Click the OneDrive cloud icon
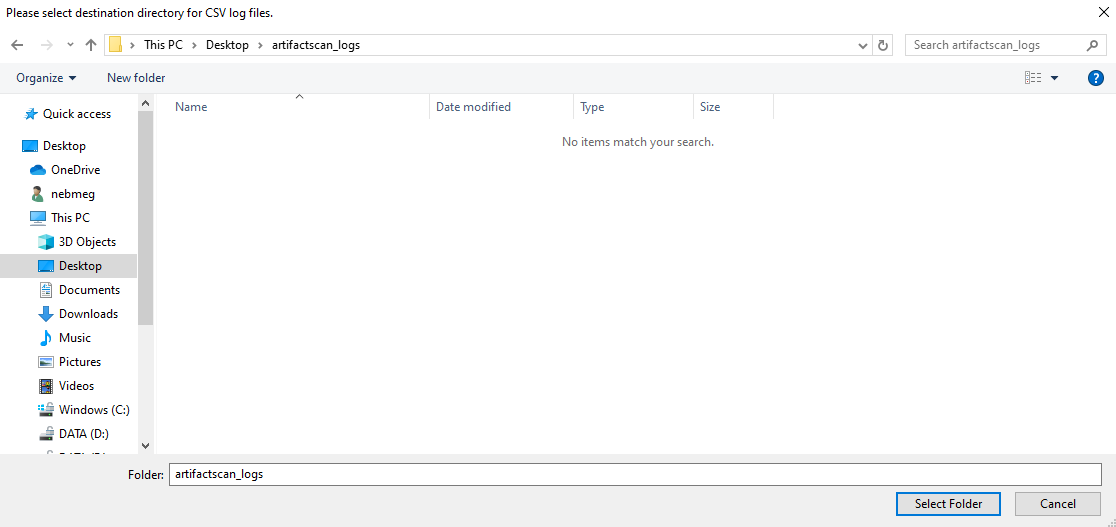This screenshot has height=527, width=1116. (x=38, y=170)
